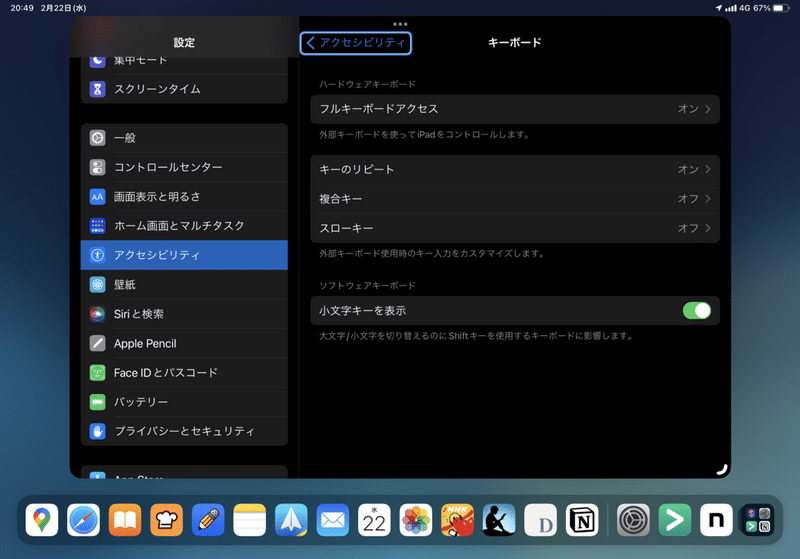Screen dimensions: 800x559
Task: Launch Notion from the dock
Action: 582,520
